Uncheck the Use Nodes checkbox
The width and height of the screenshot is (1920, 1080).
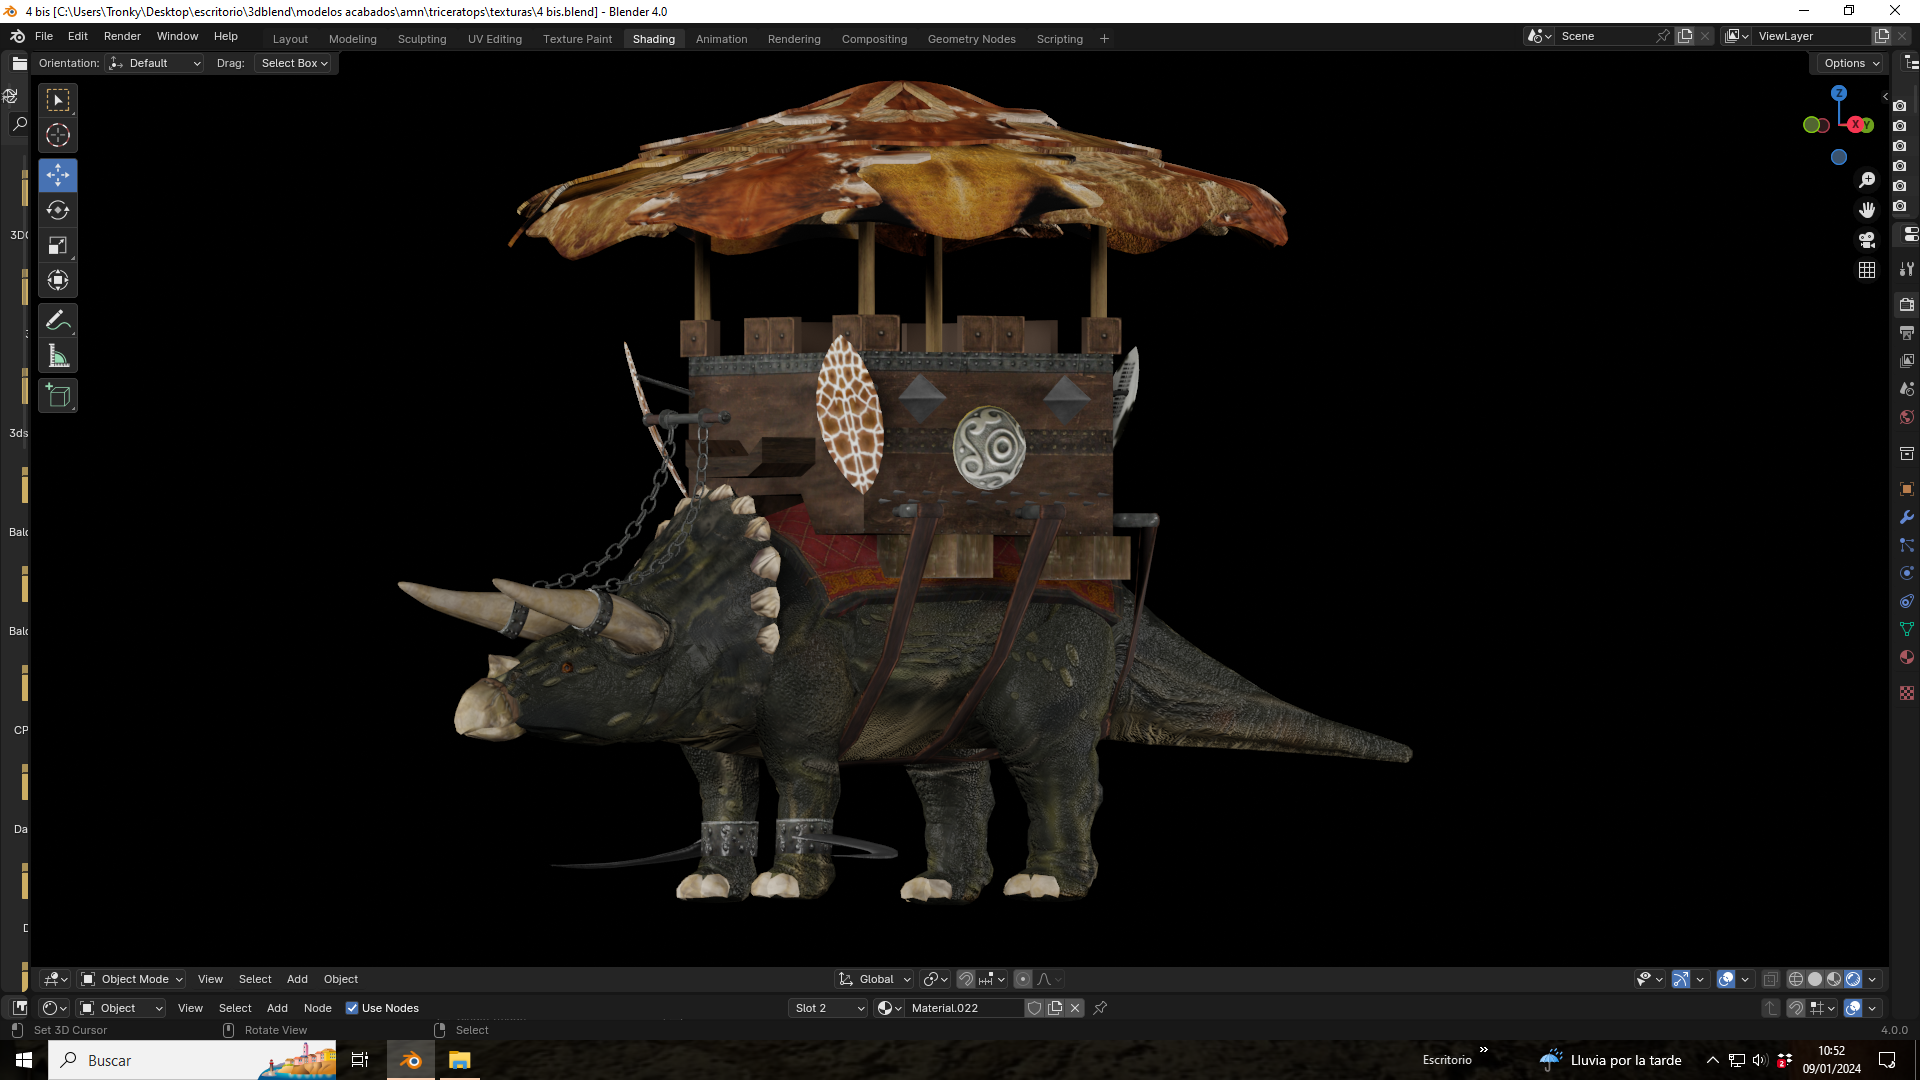[x=352, y=1008]
